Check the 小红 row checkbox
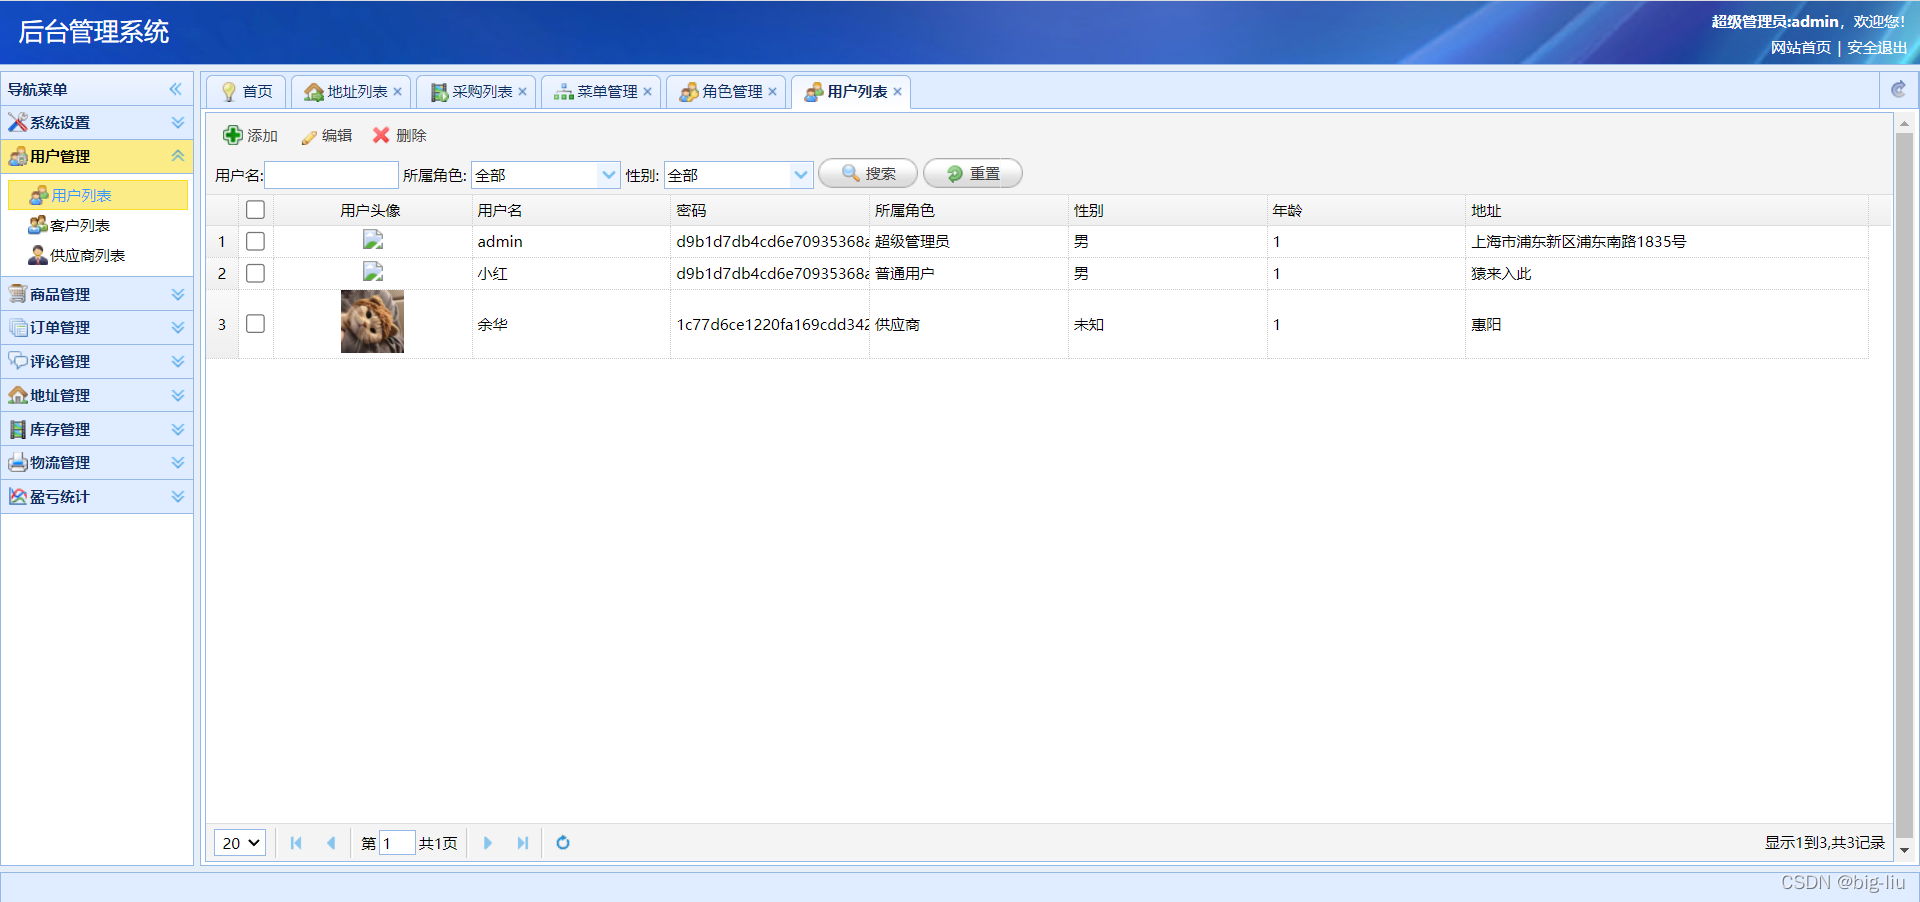 pyautogui.click(x=255, y=273)
